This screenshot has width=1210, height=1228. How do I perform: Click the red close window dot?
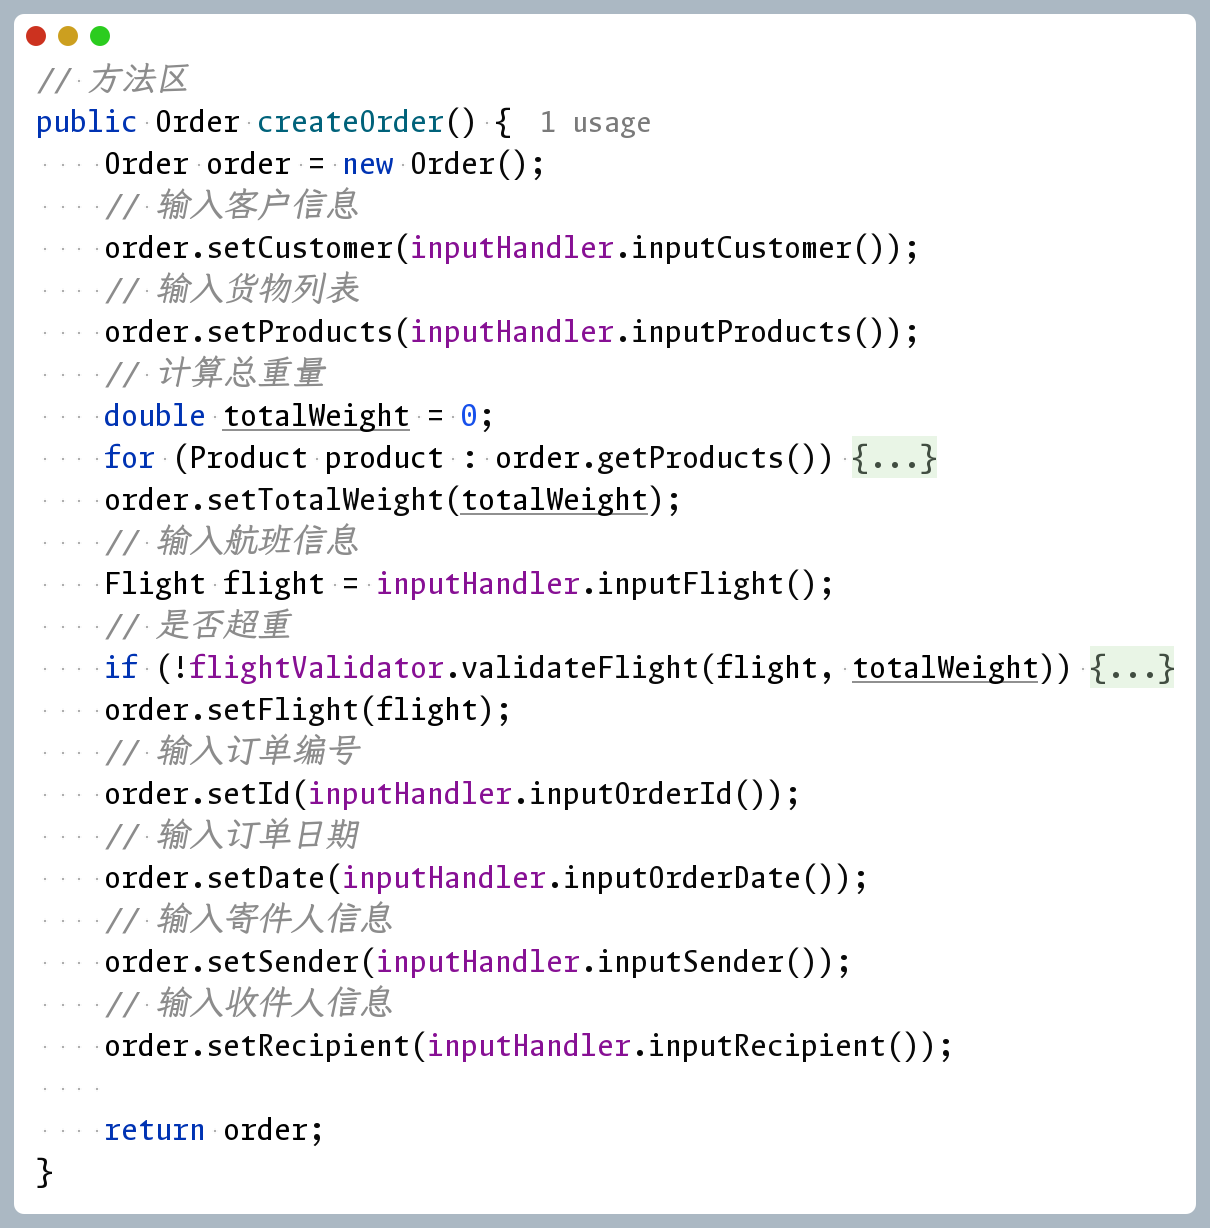(36, 36)
